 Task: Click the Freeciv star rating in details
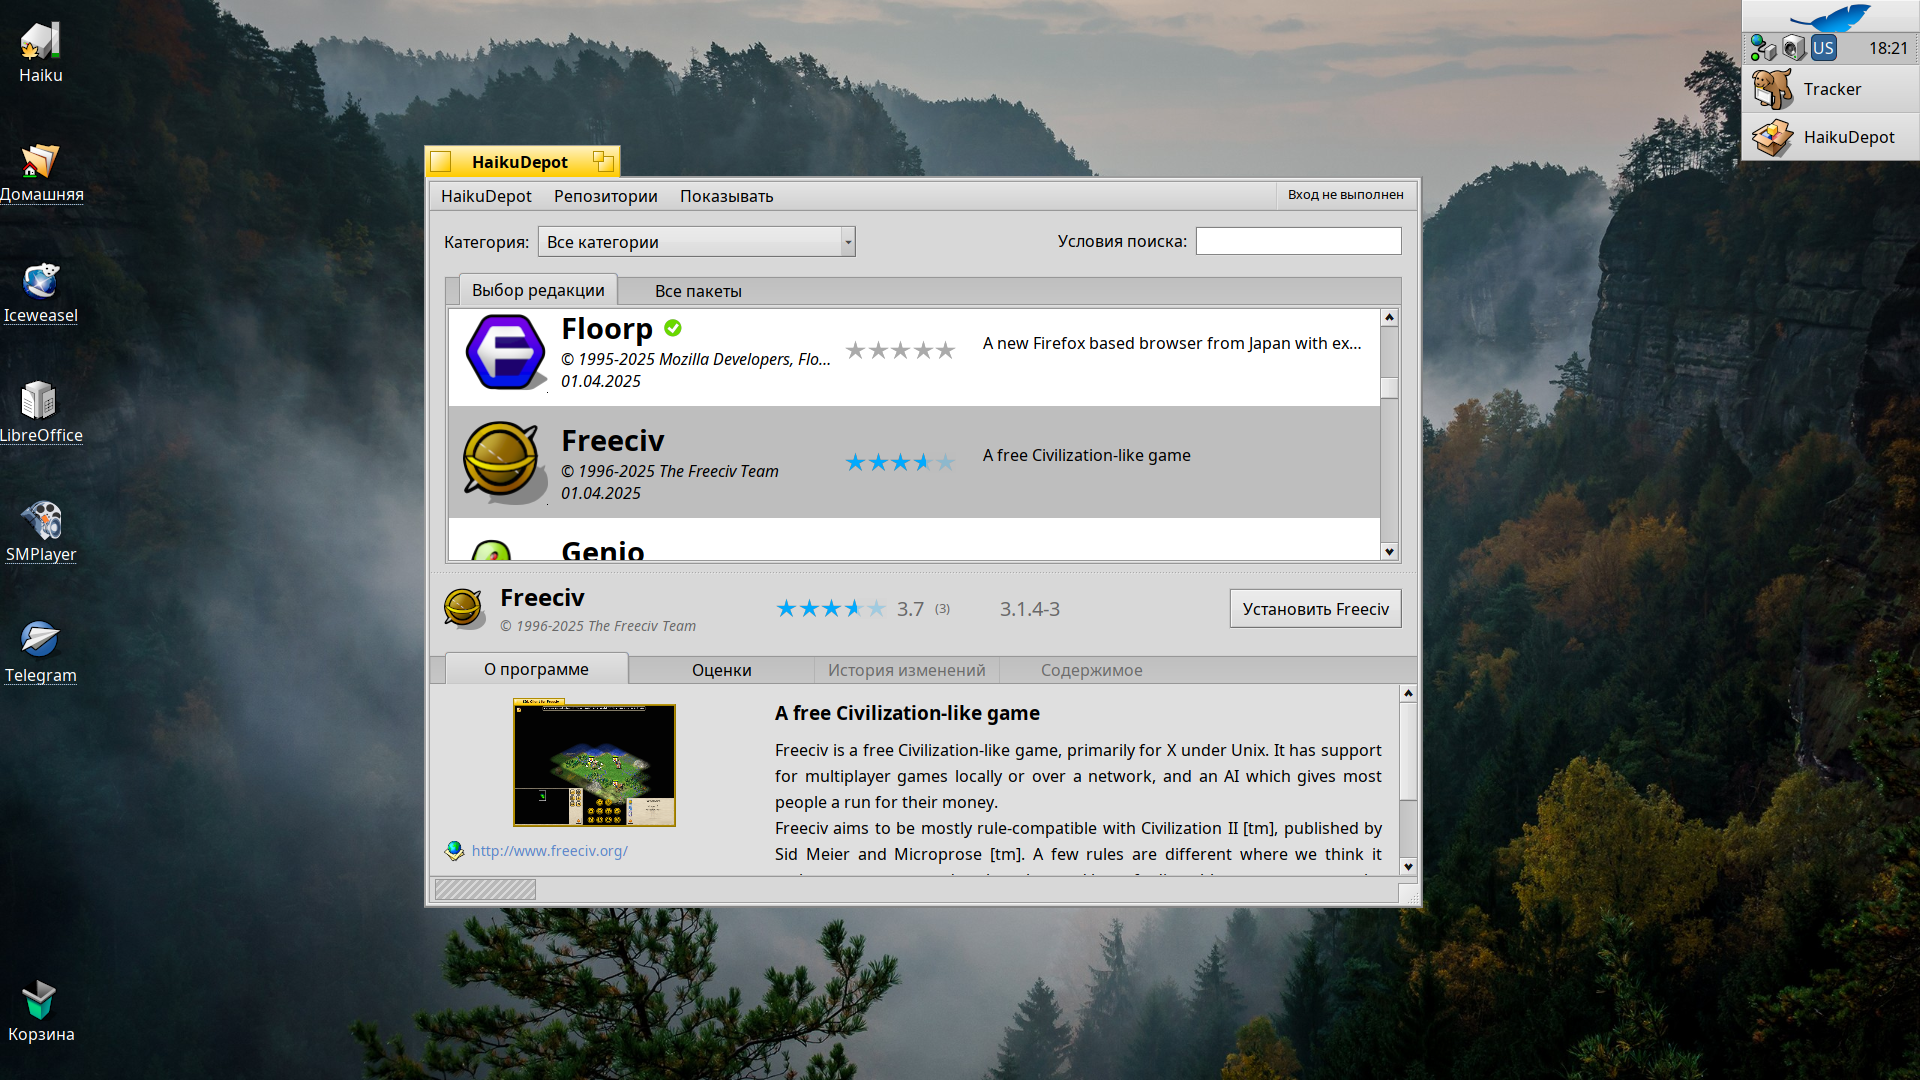(x=831, y=609)
